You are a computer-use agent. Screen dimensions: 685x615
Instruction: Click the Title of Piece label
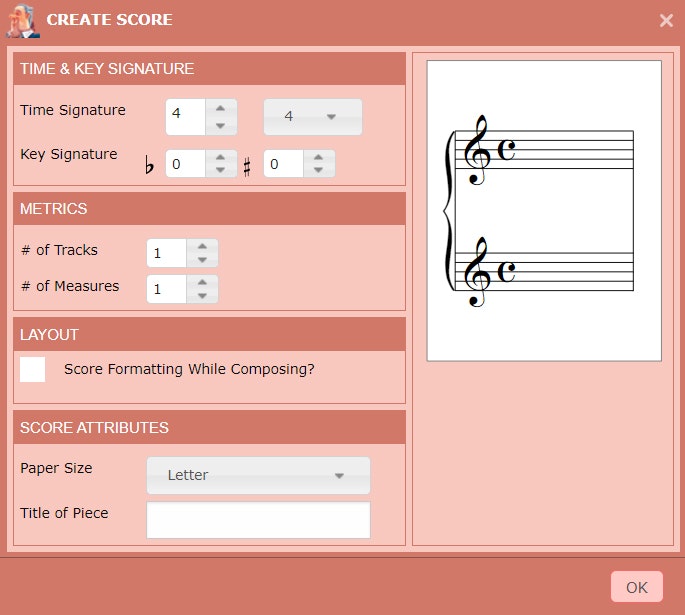coord(64,513)
